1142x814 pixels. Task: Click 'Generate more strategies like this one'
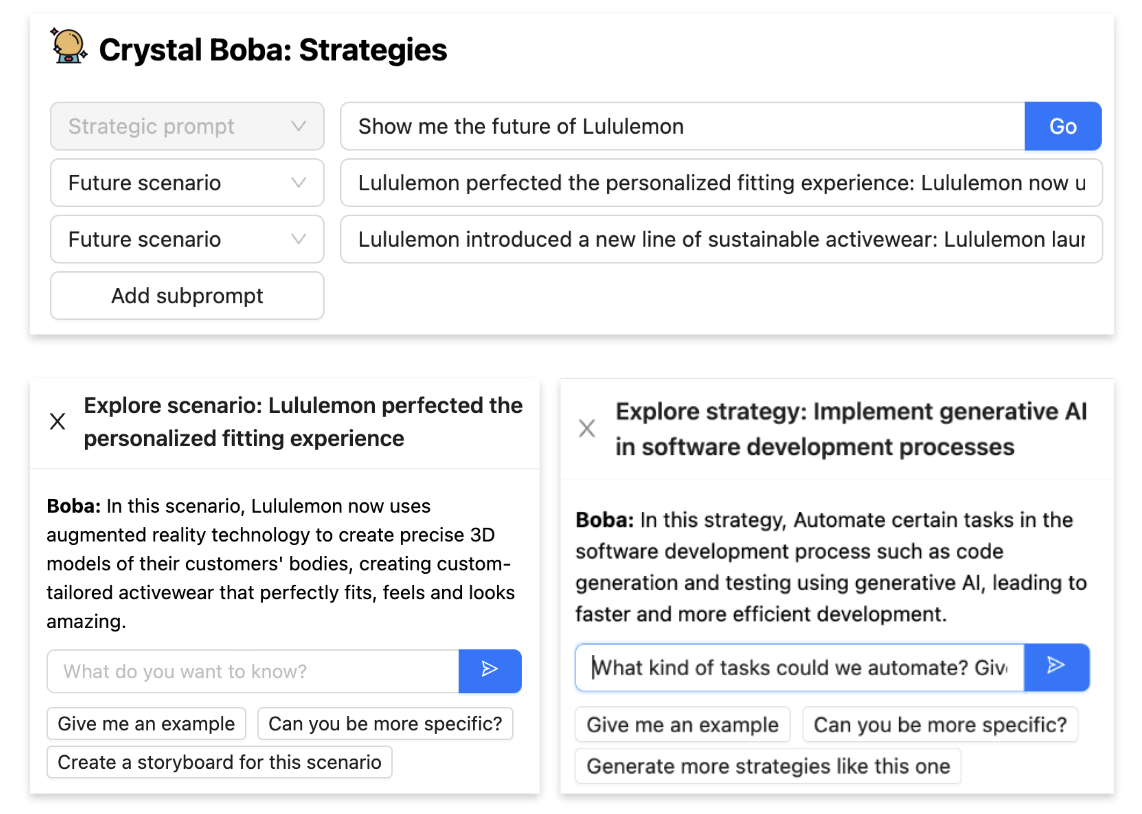click(x=768, y=767)
